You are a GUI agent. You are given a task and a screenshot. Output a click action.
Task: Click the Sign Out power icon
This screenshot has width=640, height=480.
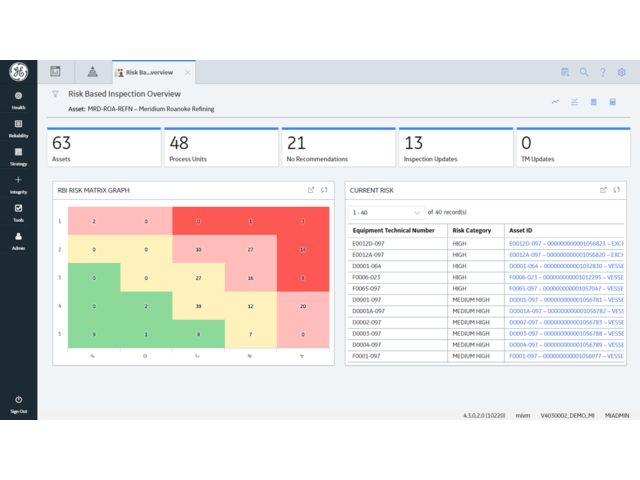[18, 402]
